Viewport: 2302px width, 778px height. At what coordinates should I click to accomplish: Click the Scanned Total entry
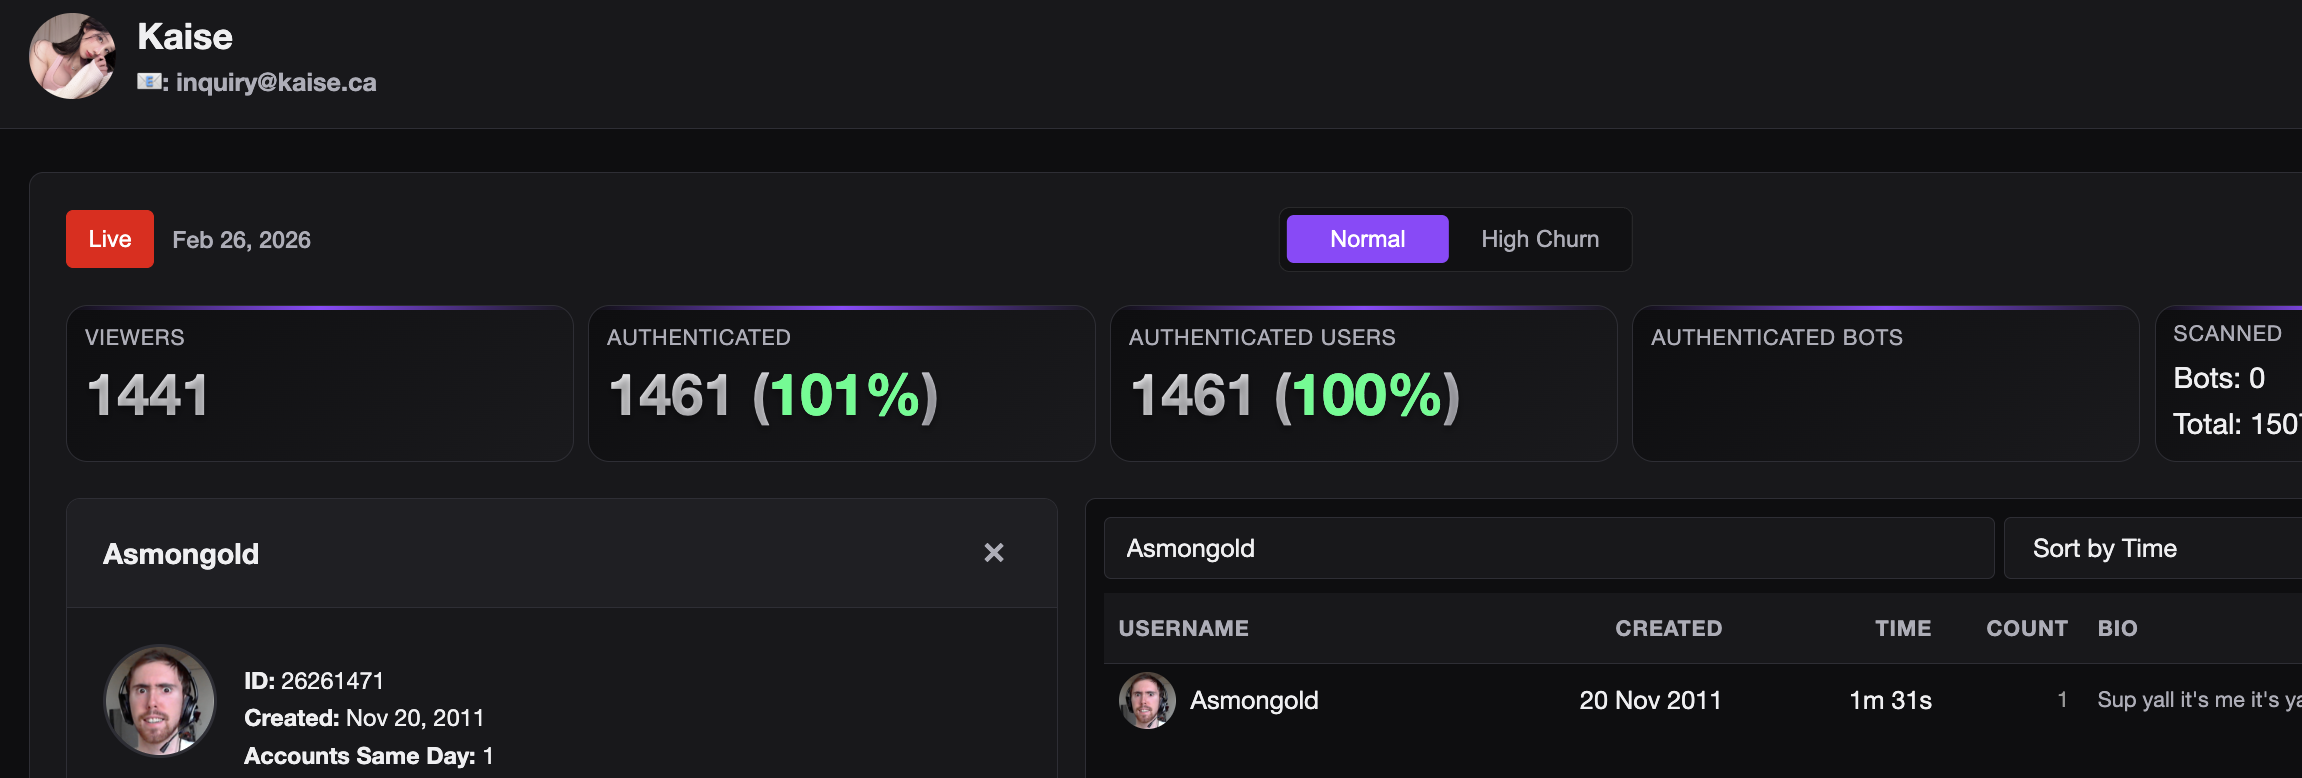pos(2237,424)
